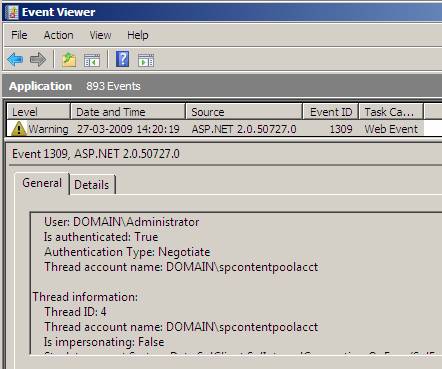Click the Thread information: heading
Screen dimensions: 442x369
point(85,297)
